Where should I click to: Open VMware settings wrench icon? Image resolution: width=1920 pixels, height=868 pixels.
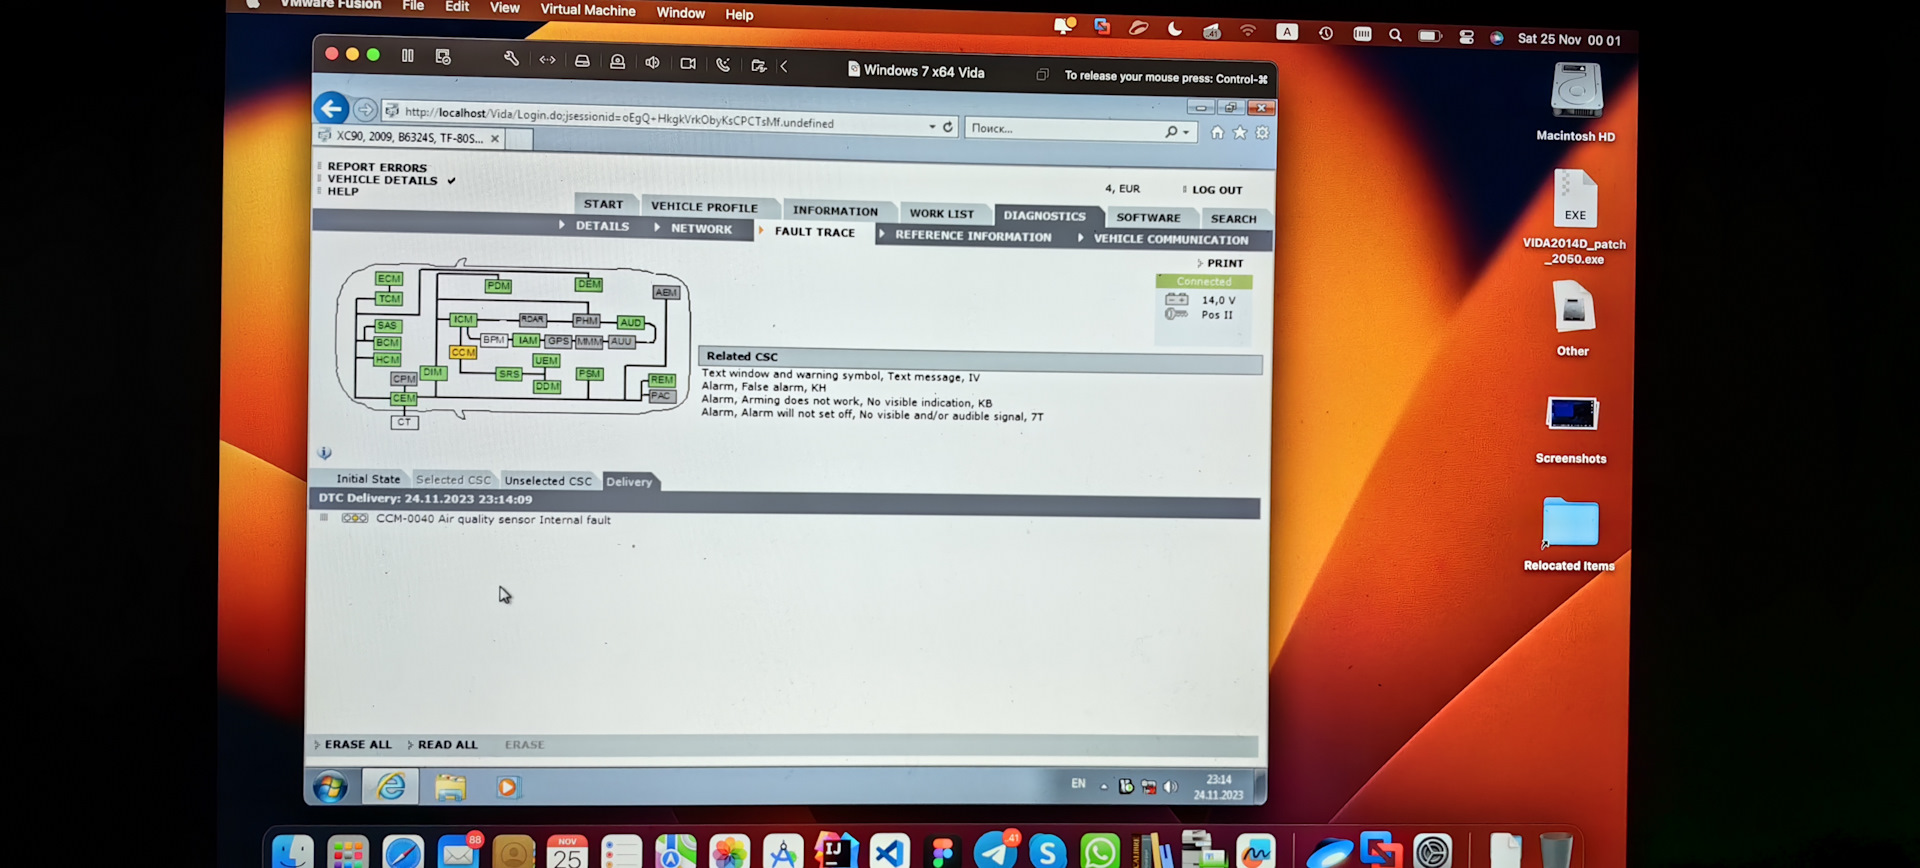coord(511,59)
